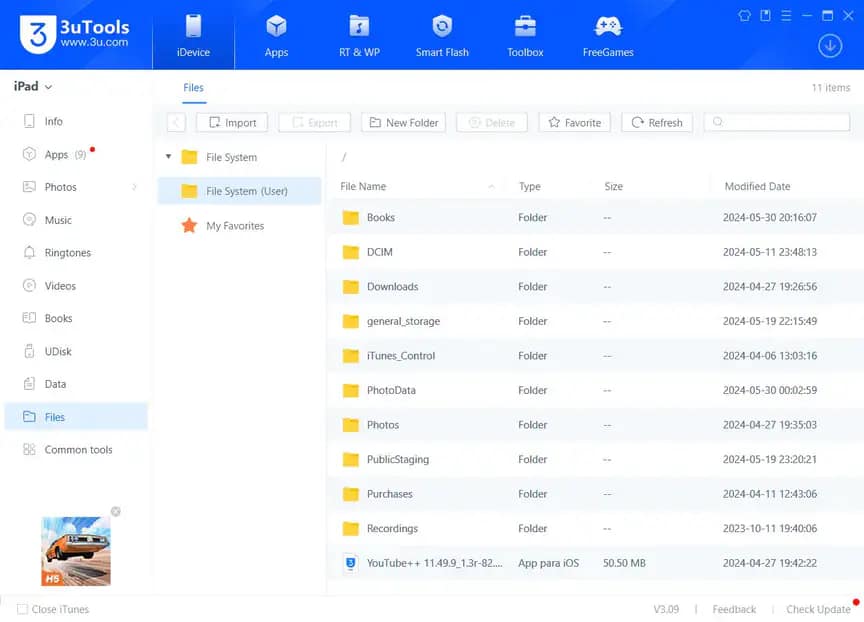Switch to the Files tab
864x622 pixels.
pyautogui.click(x=193, y=88)
